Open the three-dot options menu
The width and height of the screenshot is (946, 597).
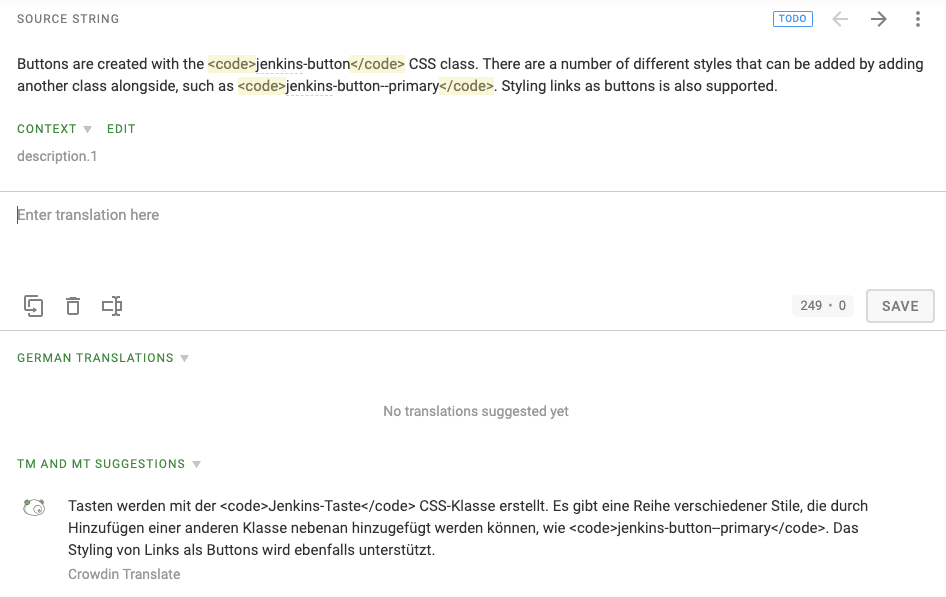[917, 18]
